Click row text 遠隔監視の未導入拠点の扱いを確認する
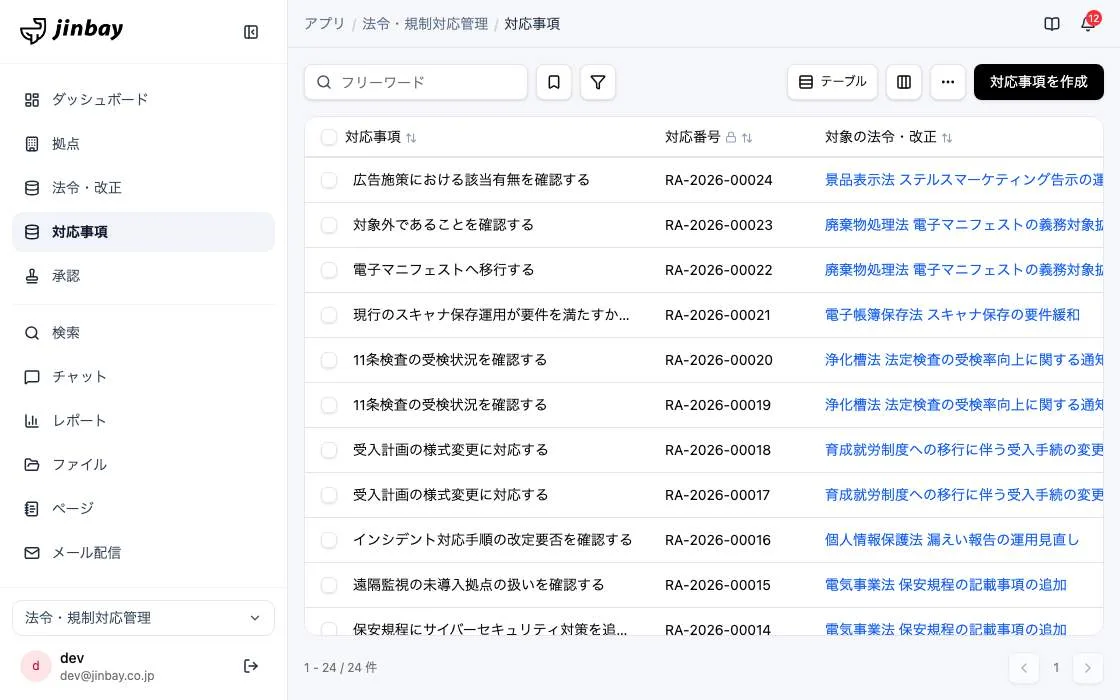This screenshot has width=1120, height=700. [x=479, y=585]
